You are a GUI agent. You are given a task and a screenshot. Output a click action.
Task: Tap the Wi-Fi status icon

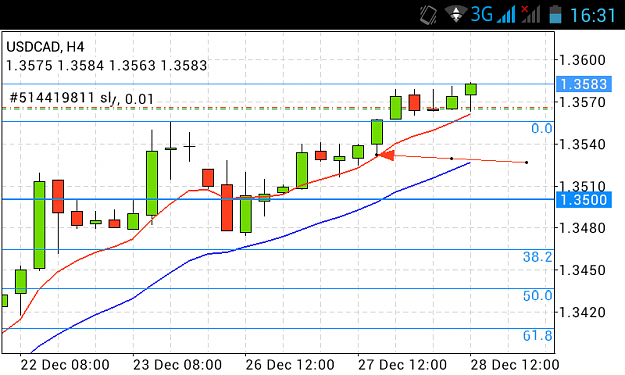pyautogui.click(x=456, y=14)
